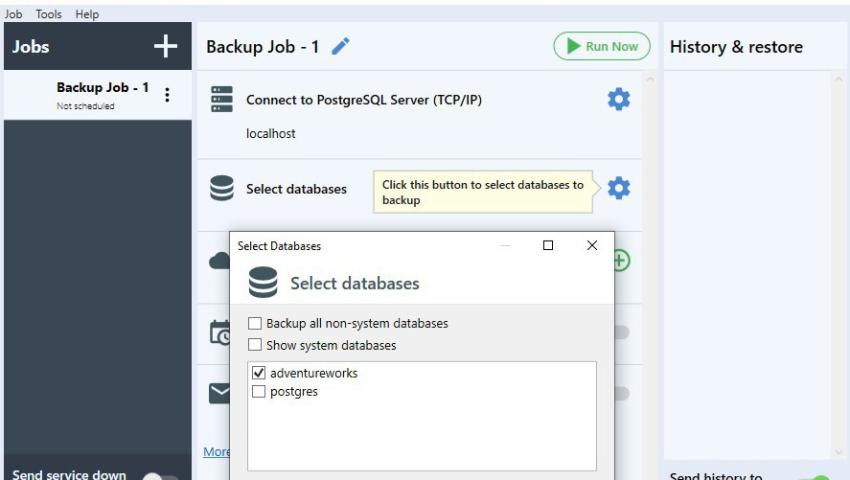Viewport: 850px width, 480px height.
Task: Open PostgreSQL connection settings gear
Action: [619, 99]
